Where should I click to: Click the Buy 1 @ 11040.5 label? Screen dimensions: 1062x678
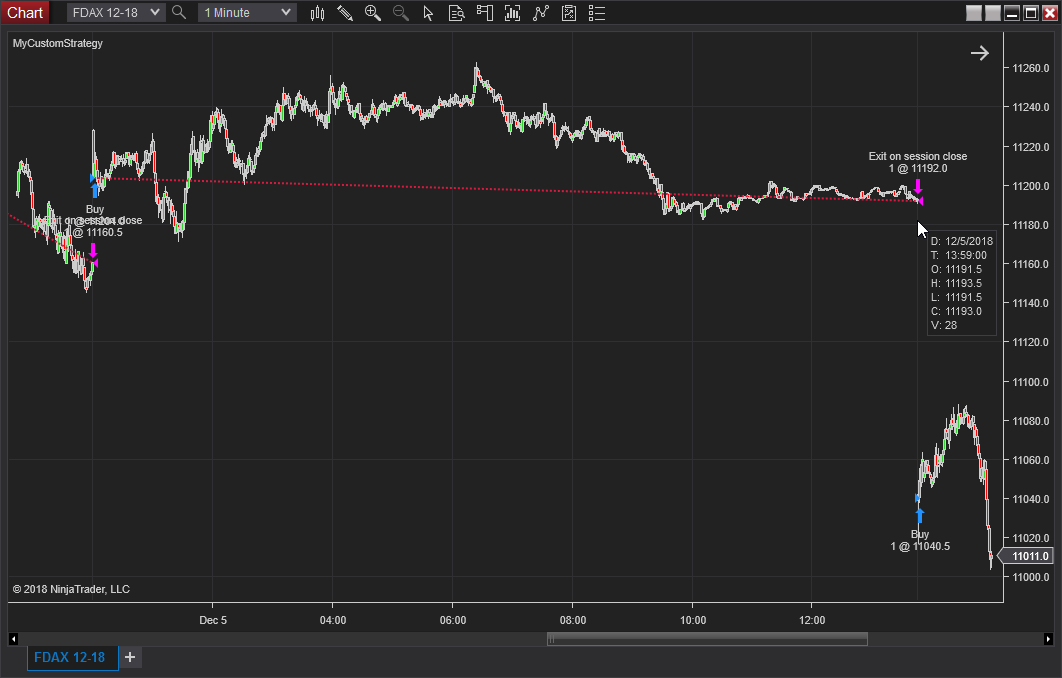tap(920, 541)
